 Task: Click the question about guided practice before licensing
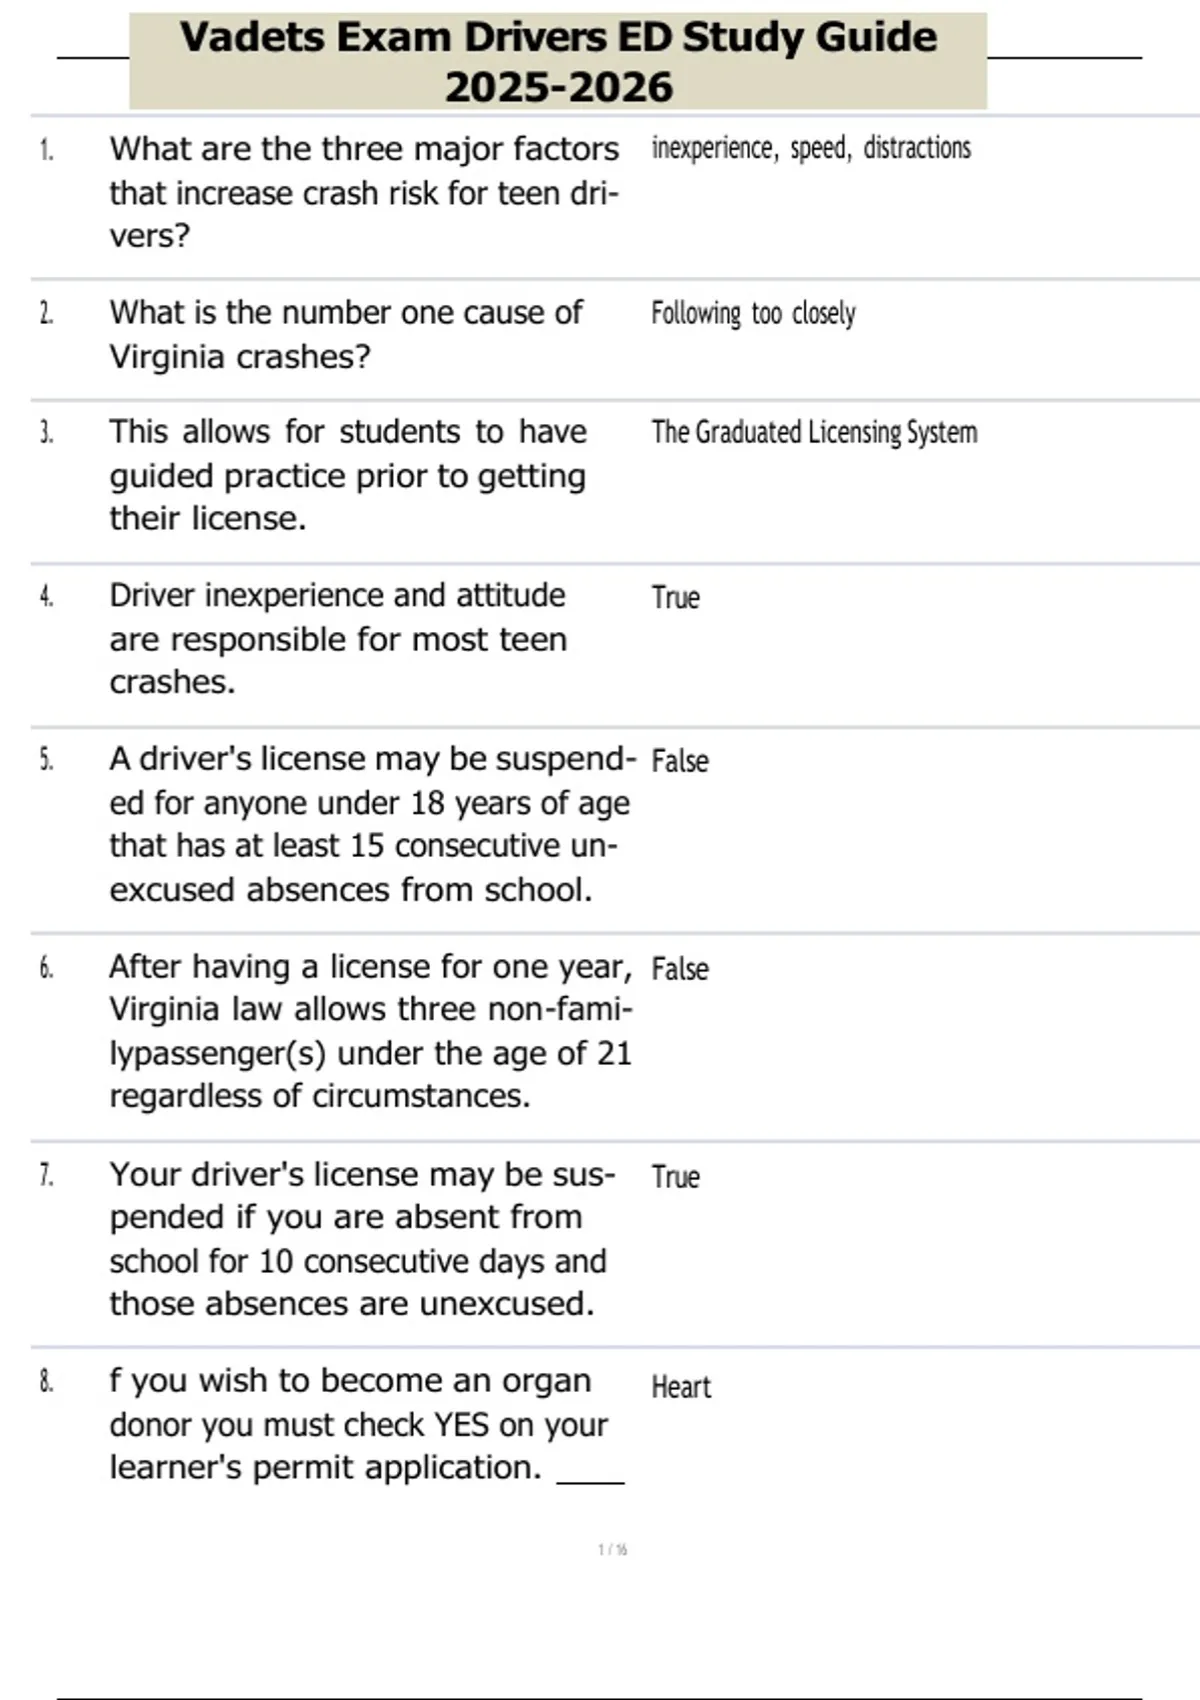point(347,475)
